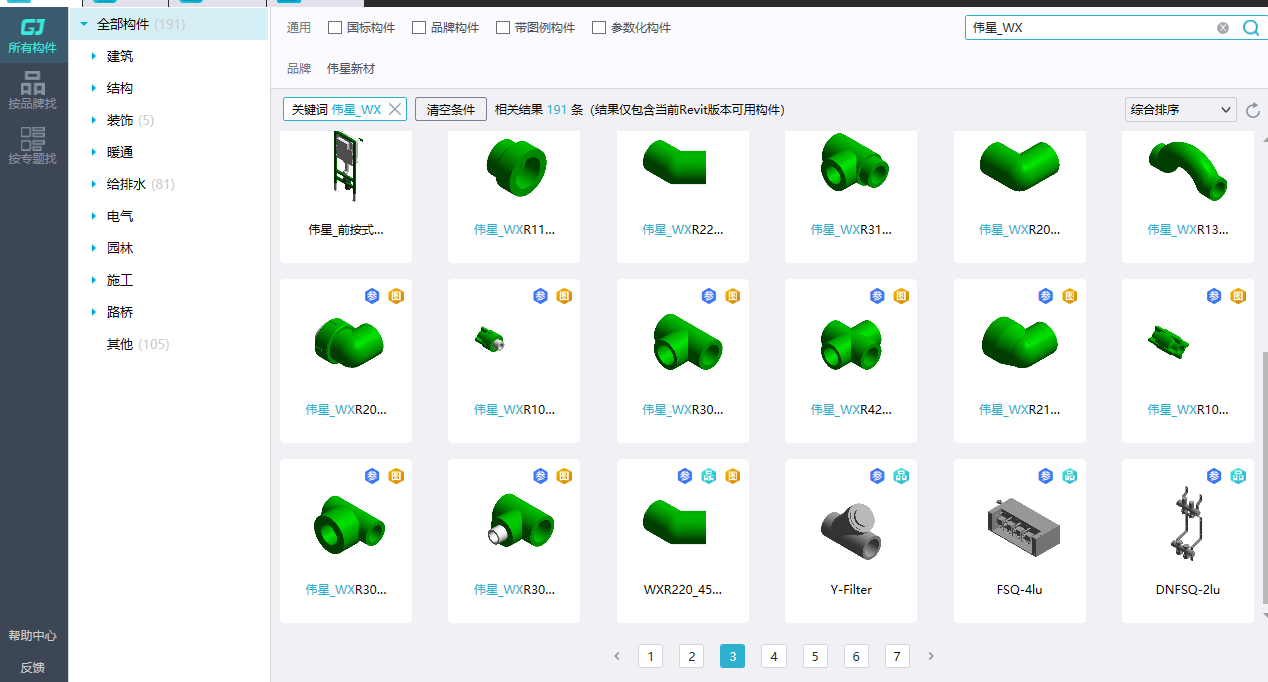Open 帮助中心 in the sidebar

tap(33, 636)
